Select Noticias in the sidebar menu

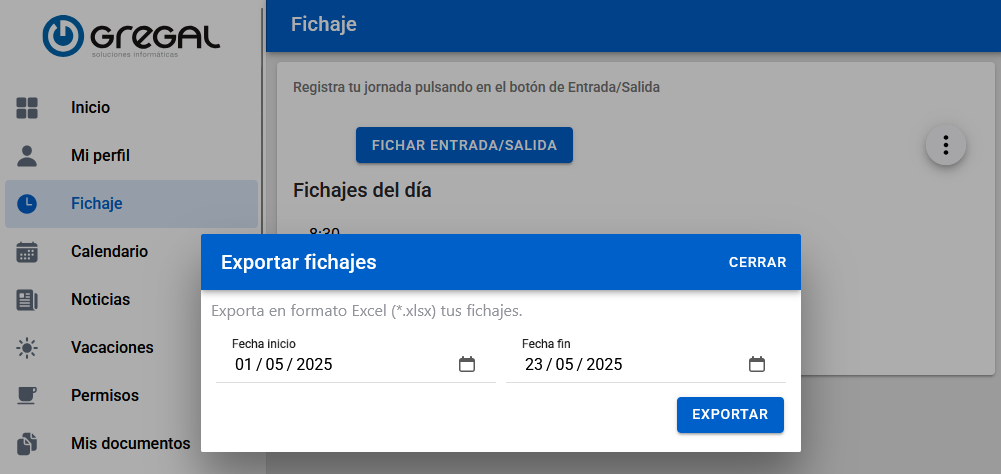[x=100, y=300]
